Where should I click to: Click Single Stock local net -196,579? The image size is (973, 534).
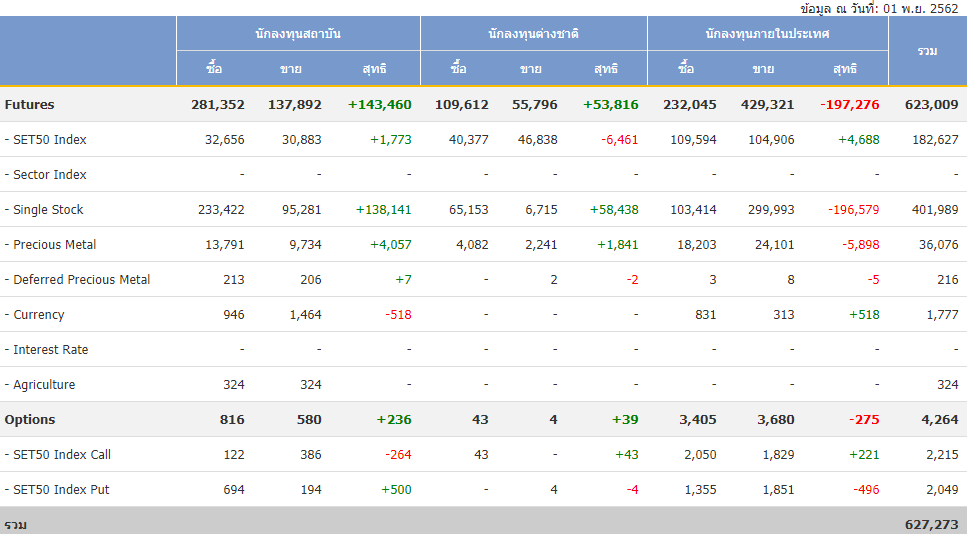click(x=854, y=210)
